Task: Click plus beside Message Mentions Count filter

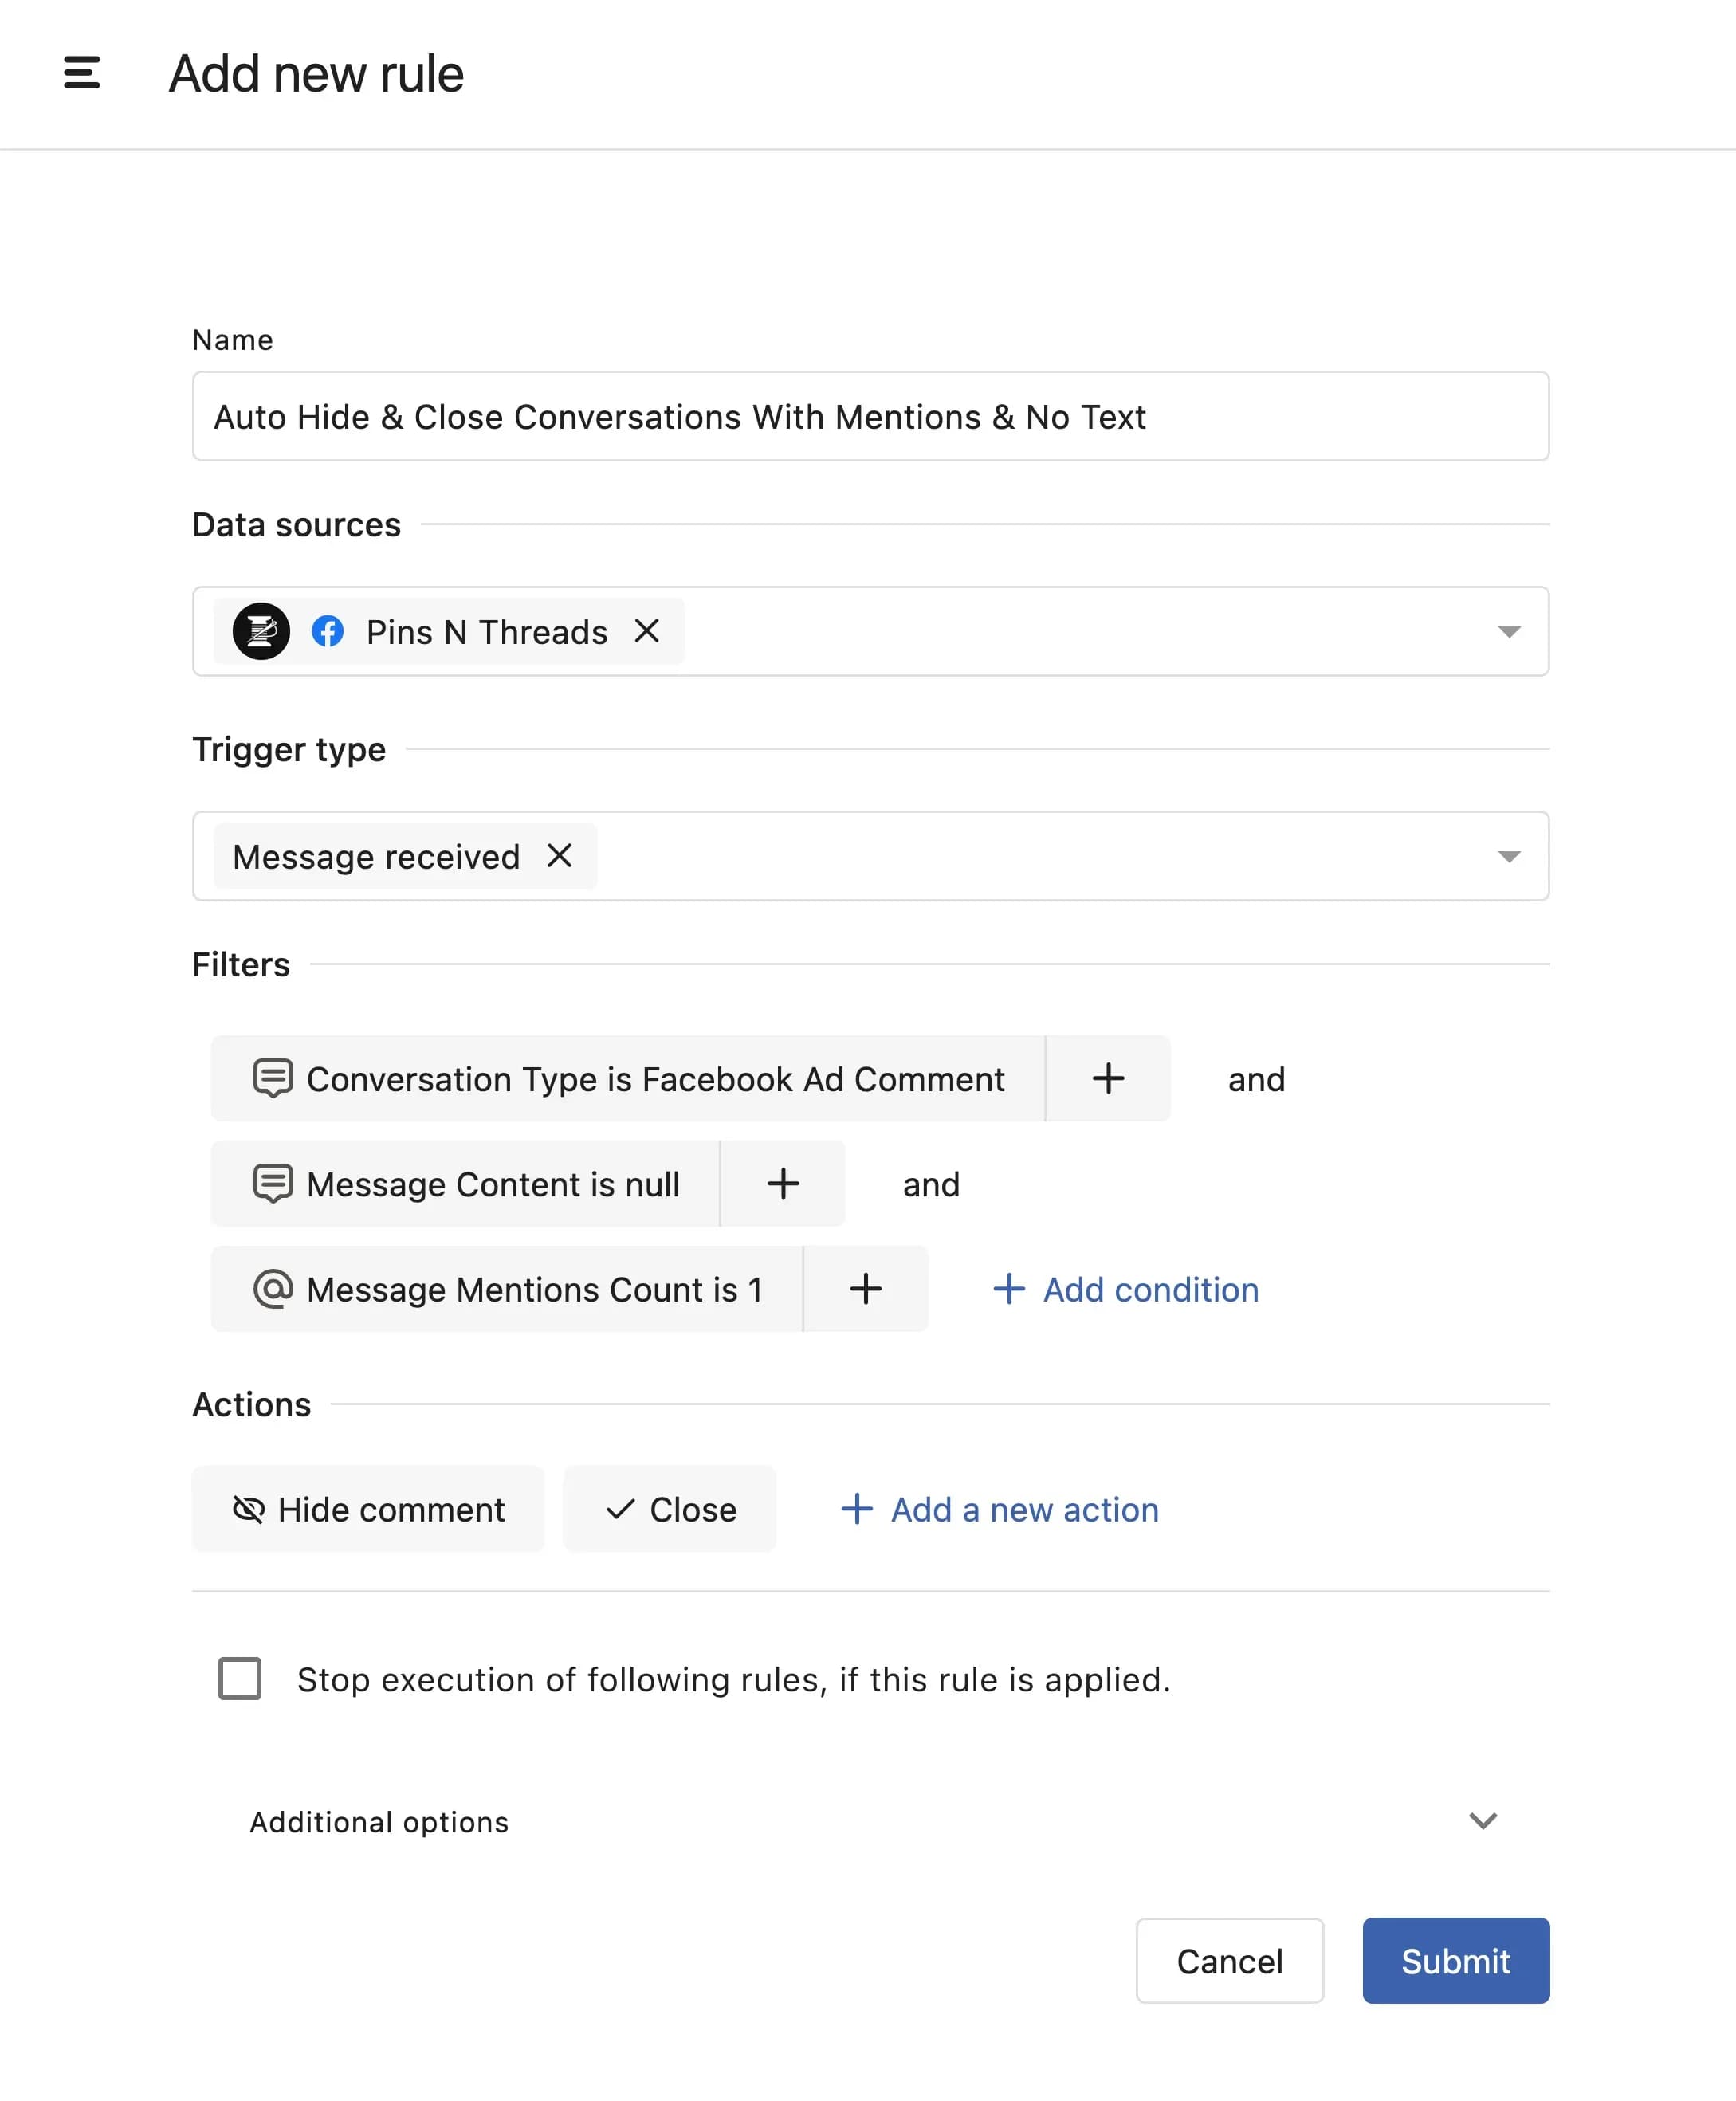Action: (866, 1289)
